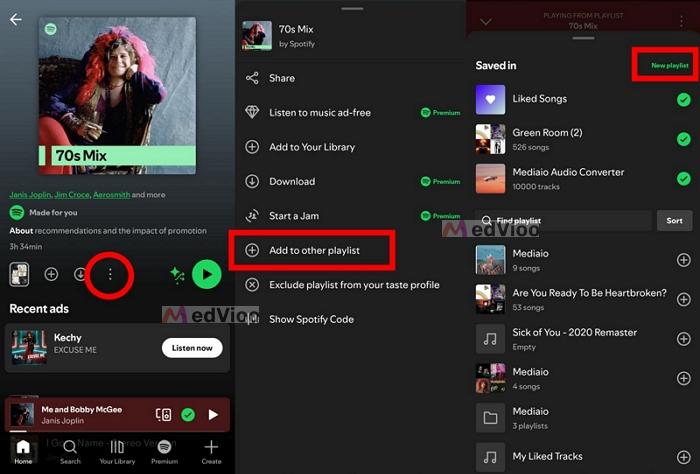The width and height of the screenshot is (700, 474).
Task: Uncheck the Mediaio Audio Converter checkmark
Action: point(683,179)
